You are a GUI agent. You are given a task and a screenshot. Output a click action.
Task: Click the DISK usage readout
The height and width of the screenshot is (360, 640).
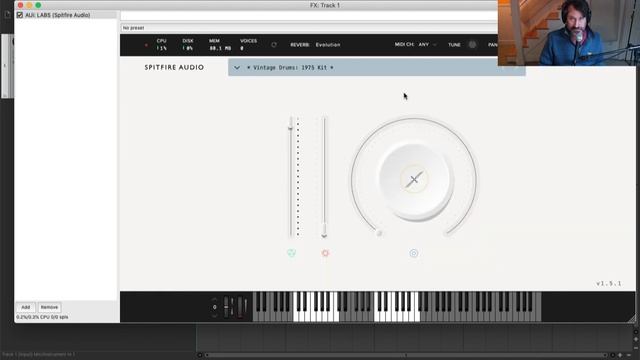pos(188,44)
